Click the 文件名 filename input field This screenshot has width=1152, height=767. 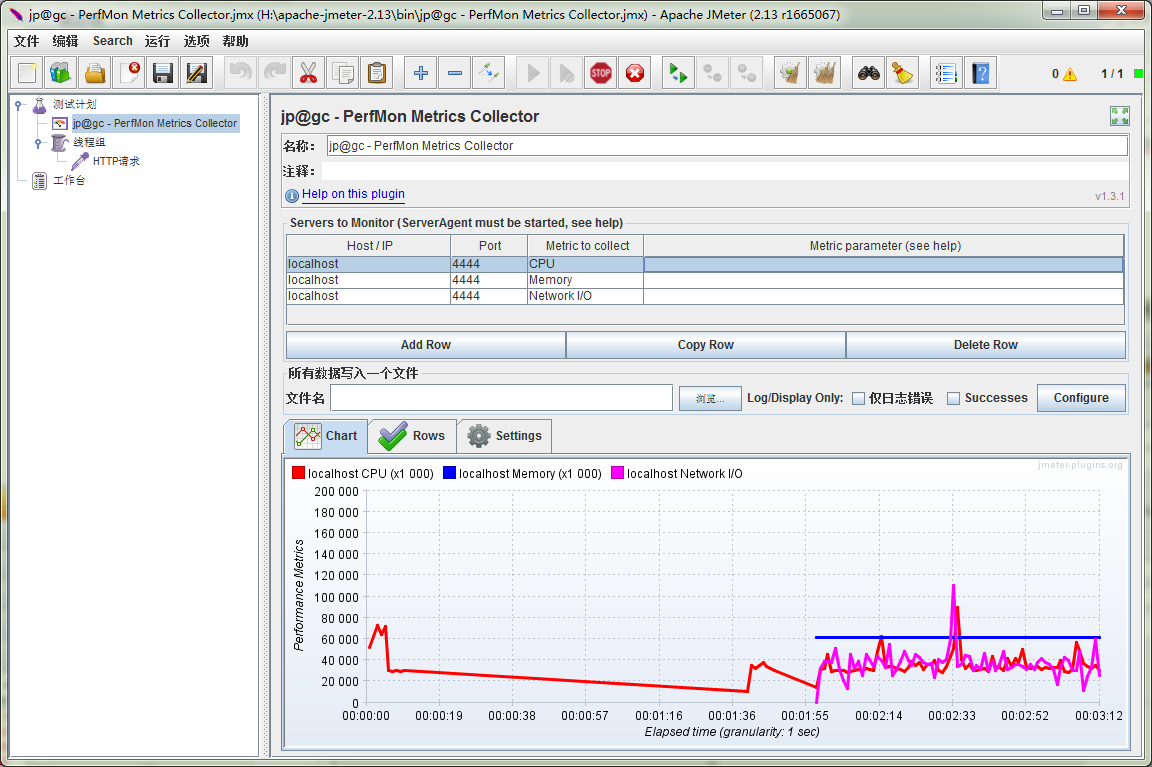(x=501, y=397)
